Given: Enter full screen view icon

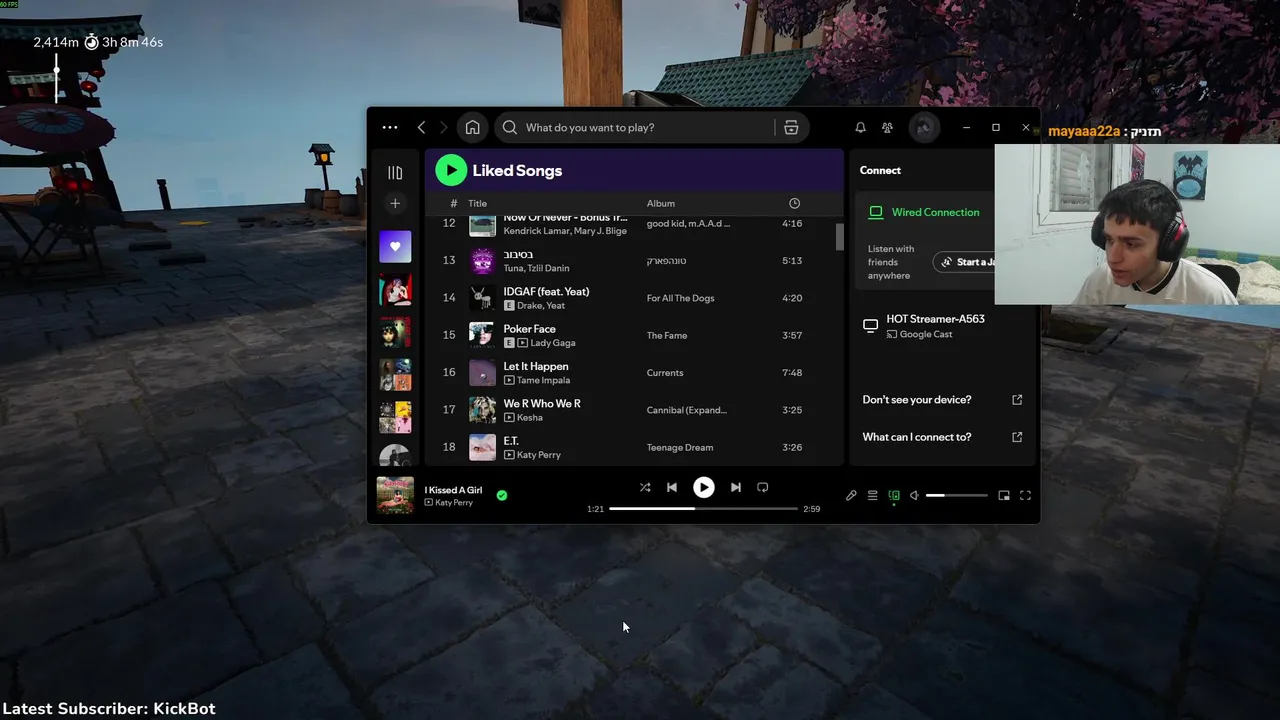Looking at the screenshot, I should tap(1025, 495).
